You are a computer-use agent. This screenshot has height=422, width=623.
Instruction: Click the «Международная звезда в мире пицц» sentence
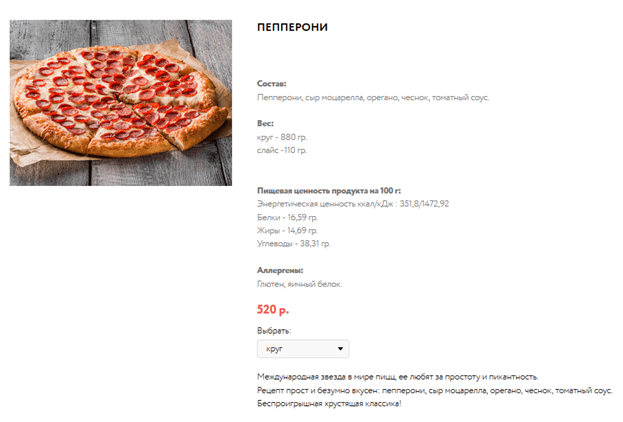coord(398,376)
